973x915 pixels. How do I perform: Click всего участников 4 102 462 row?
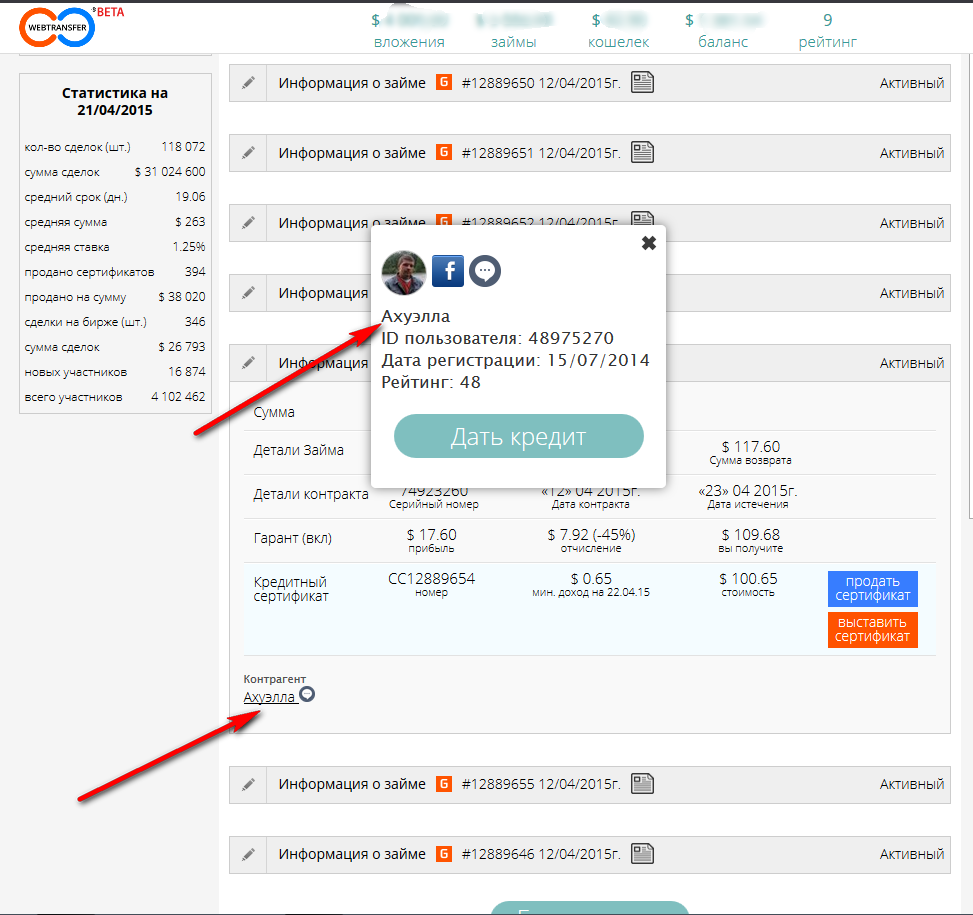tap(115, 397)
